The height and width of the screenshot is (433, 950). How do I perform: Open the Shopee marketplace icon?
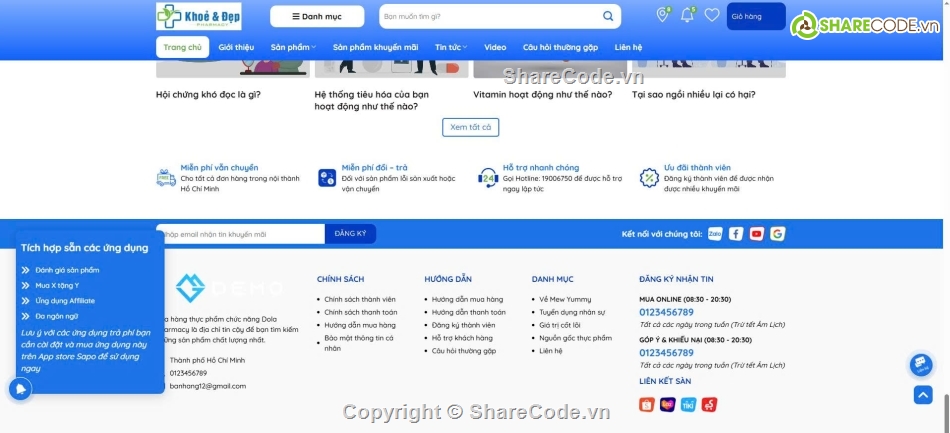[x=646, y=405]
